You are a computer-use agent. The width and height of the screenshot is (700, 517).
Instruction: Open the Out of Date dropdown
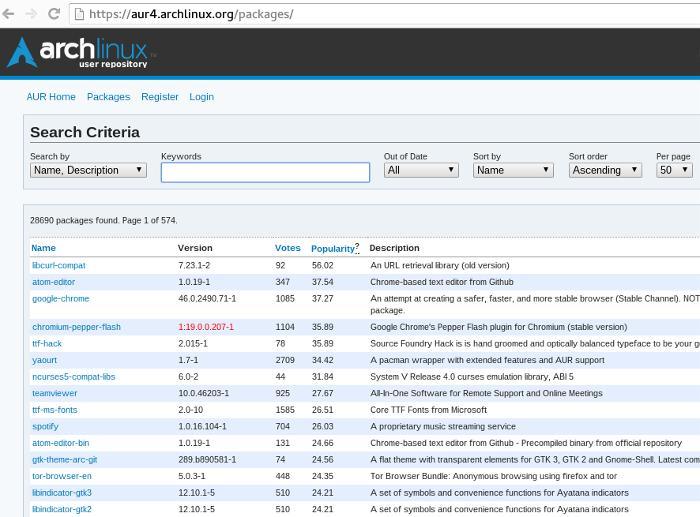(421, 170)
